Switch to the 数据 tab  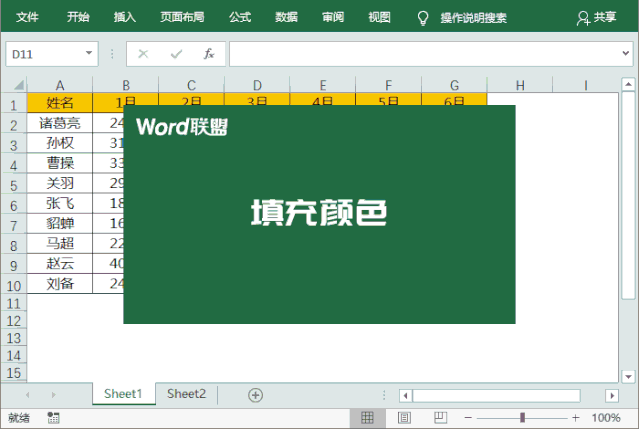[x=286, y=17]
